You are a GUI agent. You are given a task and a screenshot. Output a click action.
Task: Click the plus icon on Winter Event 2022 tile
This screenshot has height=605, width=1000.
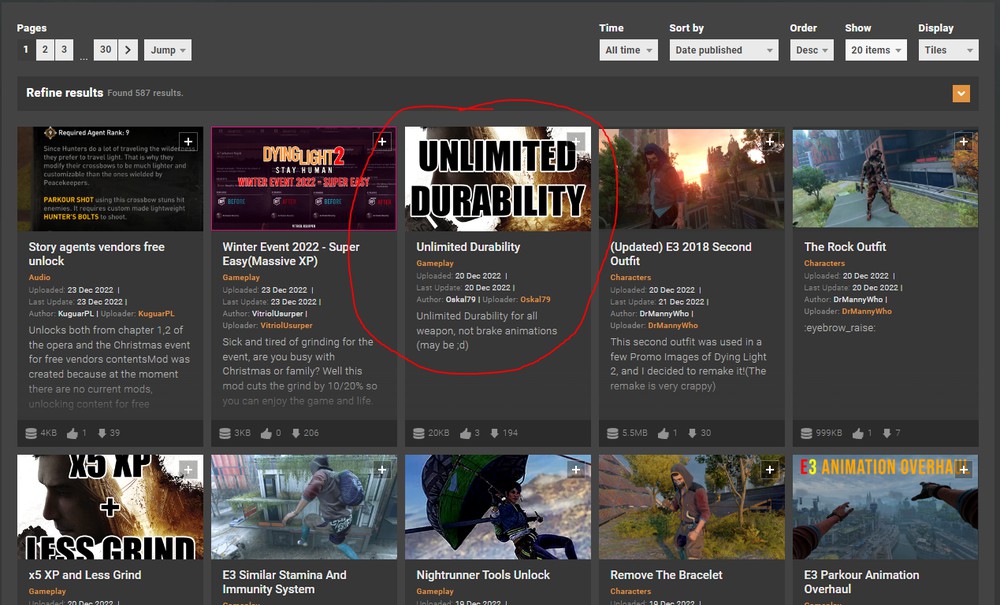click(x=382, y=142)
